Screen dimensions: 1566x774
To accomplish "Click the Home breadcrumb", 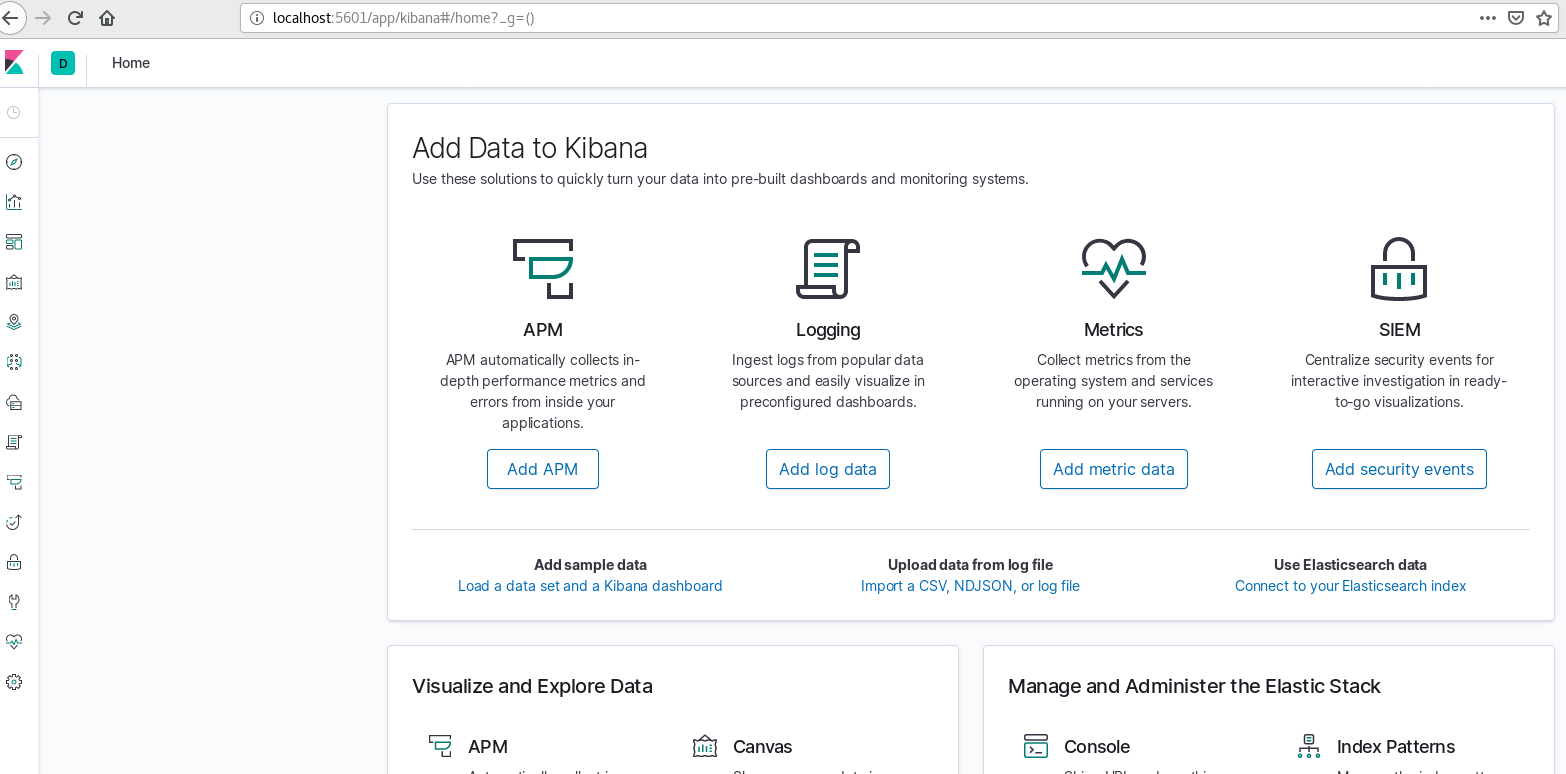I will coord(131,63).
